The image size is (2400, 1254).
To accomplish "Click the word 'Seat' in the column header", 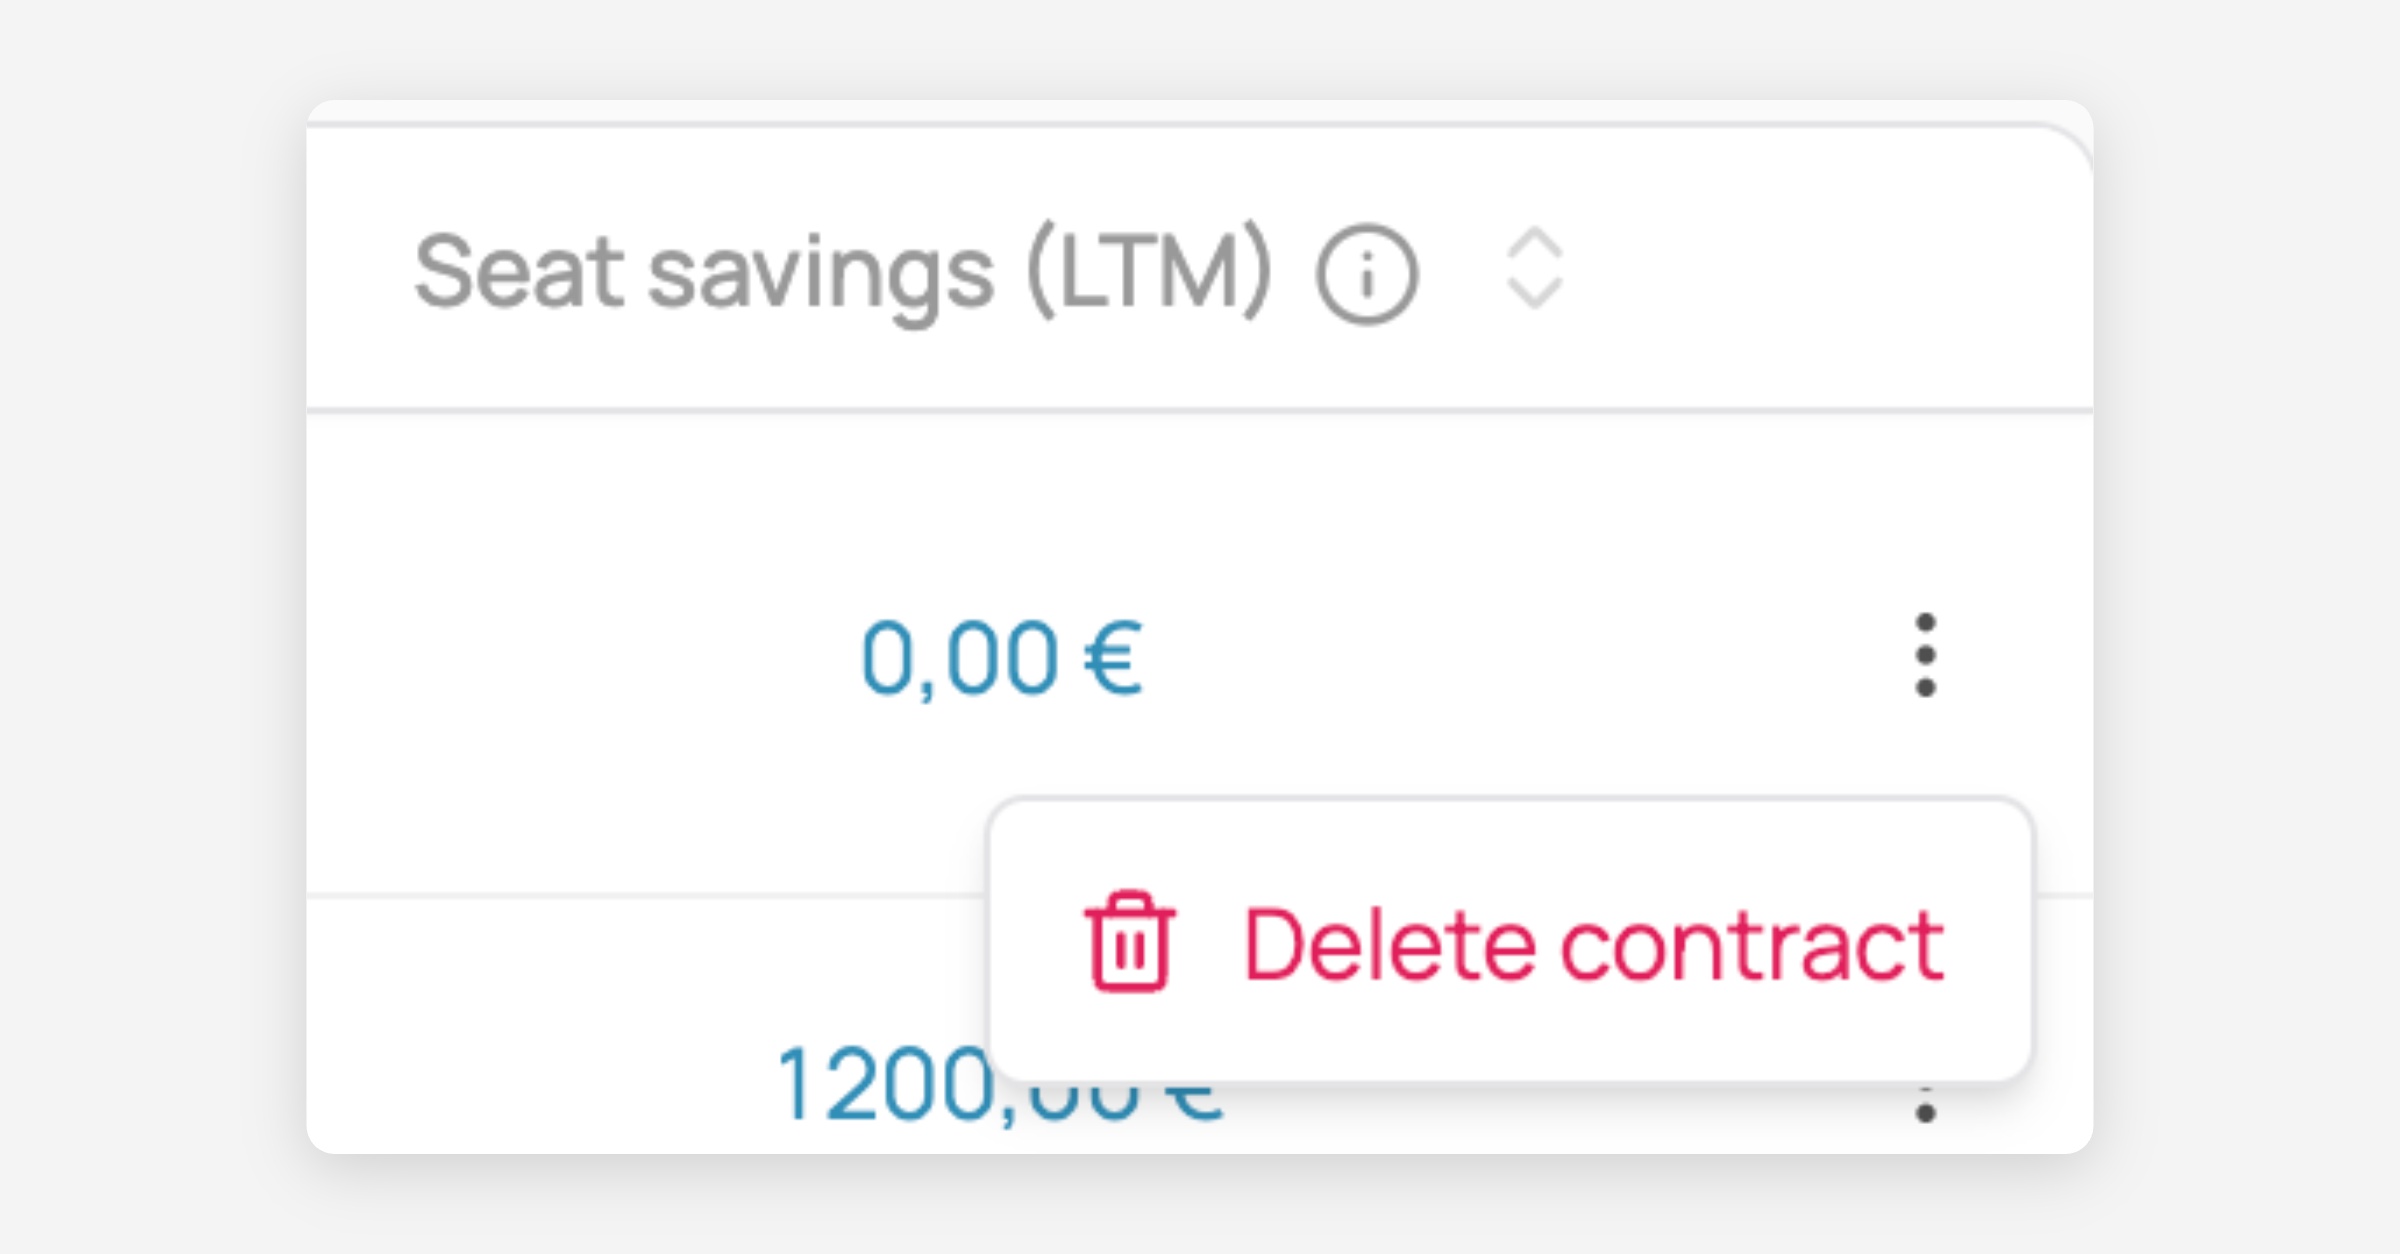I will 519,272.
